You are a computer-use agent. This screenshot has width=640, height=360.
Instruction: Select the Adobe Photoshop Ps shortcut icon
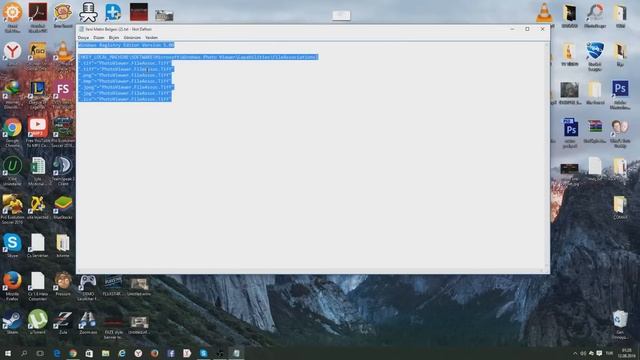pyautogui.click(x=620, y=94)
